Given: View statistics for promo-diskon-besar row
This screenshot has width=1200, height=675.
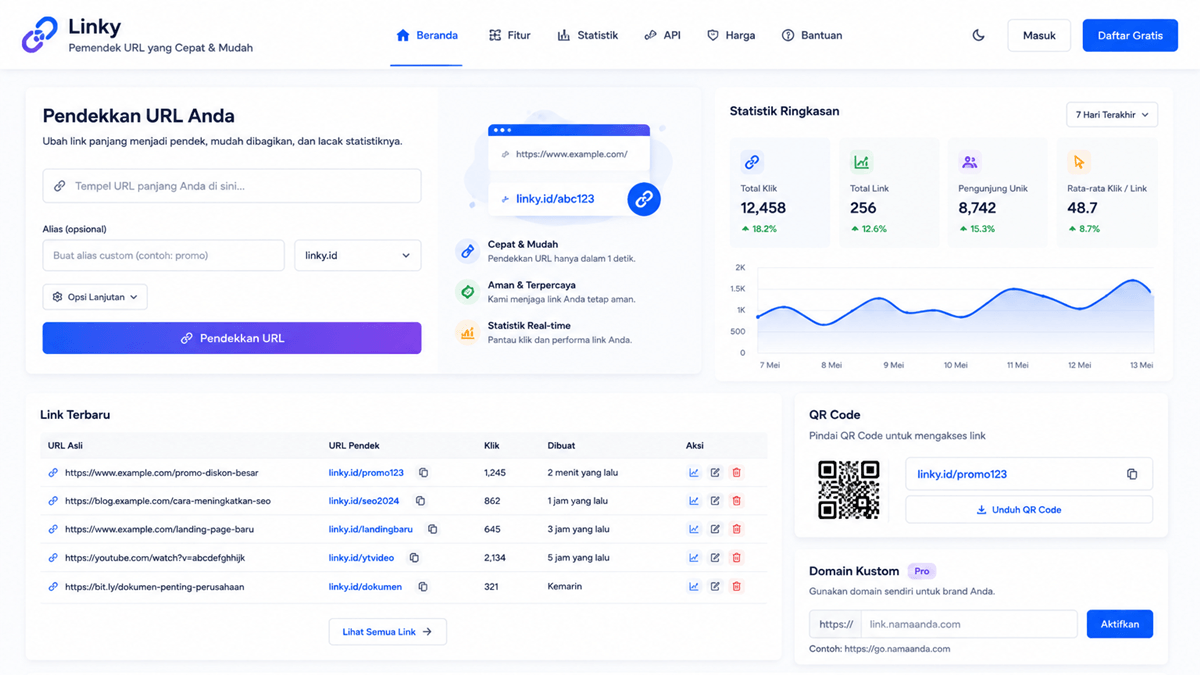Looking at the screenshot, I should (x=694, y=473).
